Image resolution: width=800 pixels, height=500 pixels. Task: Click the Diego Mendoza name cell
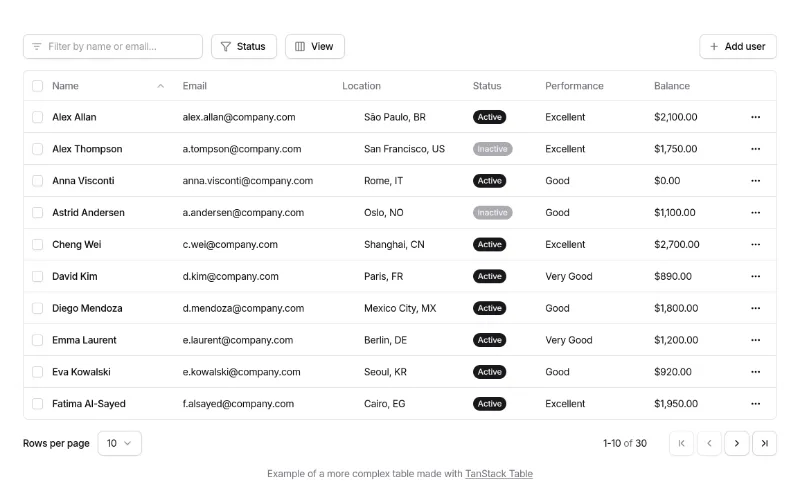point(87,308)
